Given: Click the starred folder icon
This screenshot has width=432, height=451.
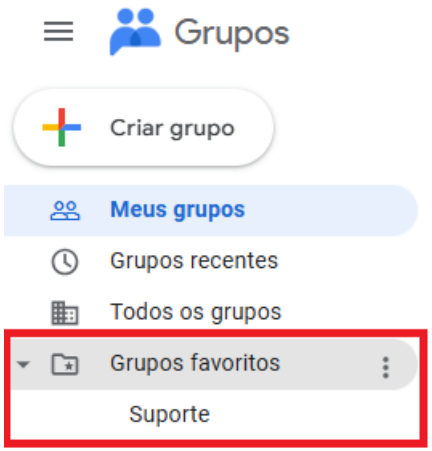Looking at the screenshot, I should tap(65, 364).
